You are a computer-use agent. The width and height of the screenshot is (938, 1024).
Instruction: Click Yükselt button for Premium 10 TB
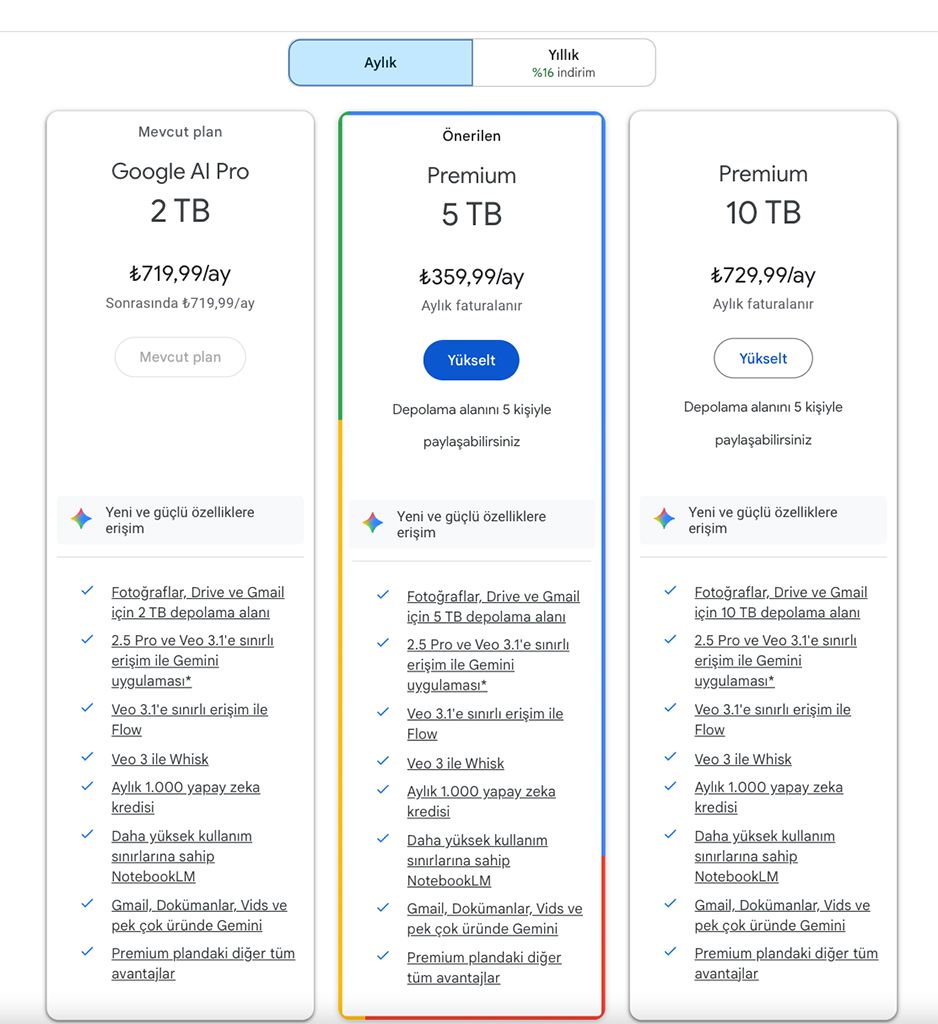(763, 358)
